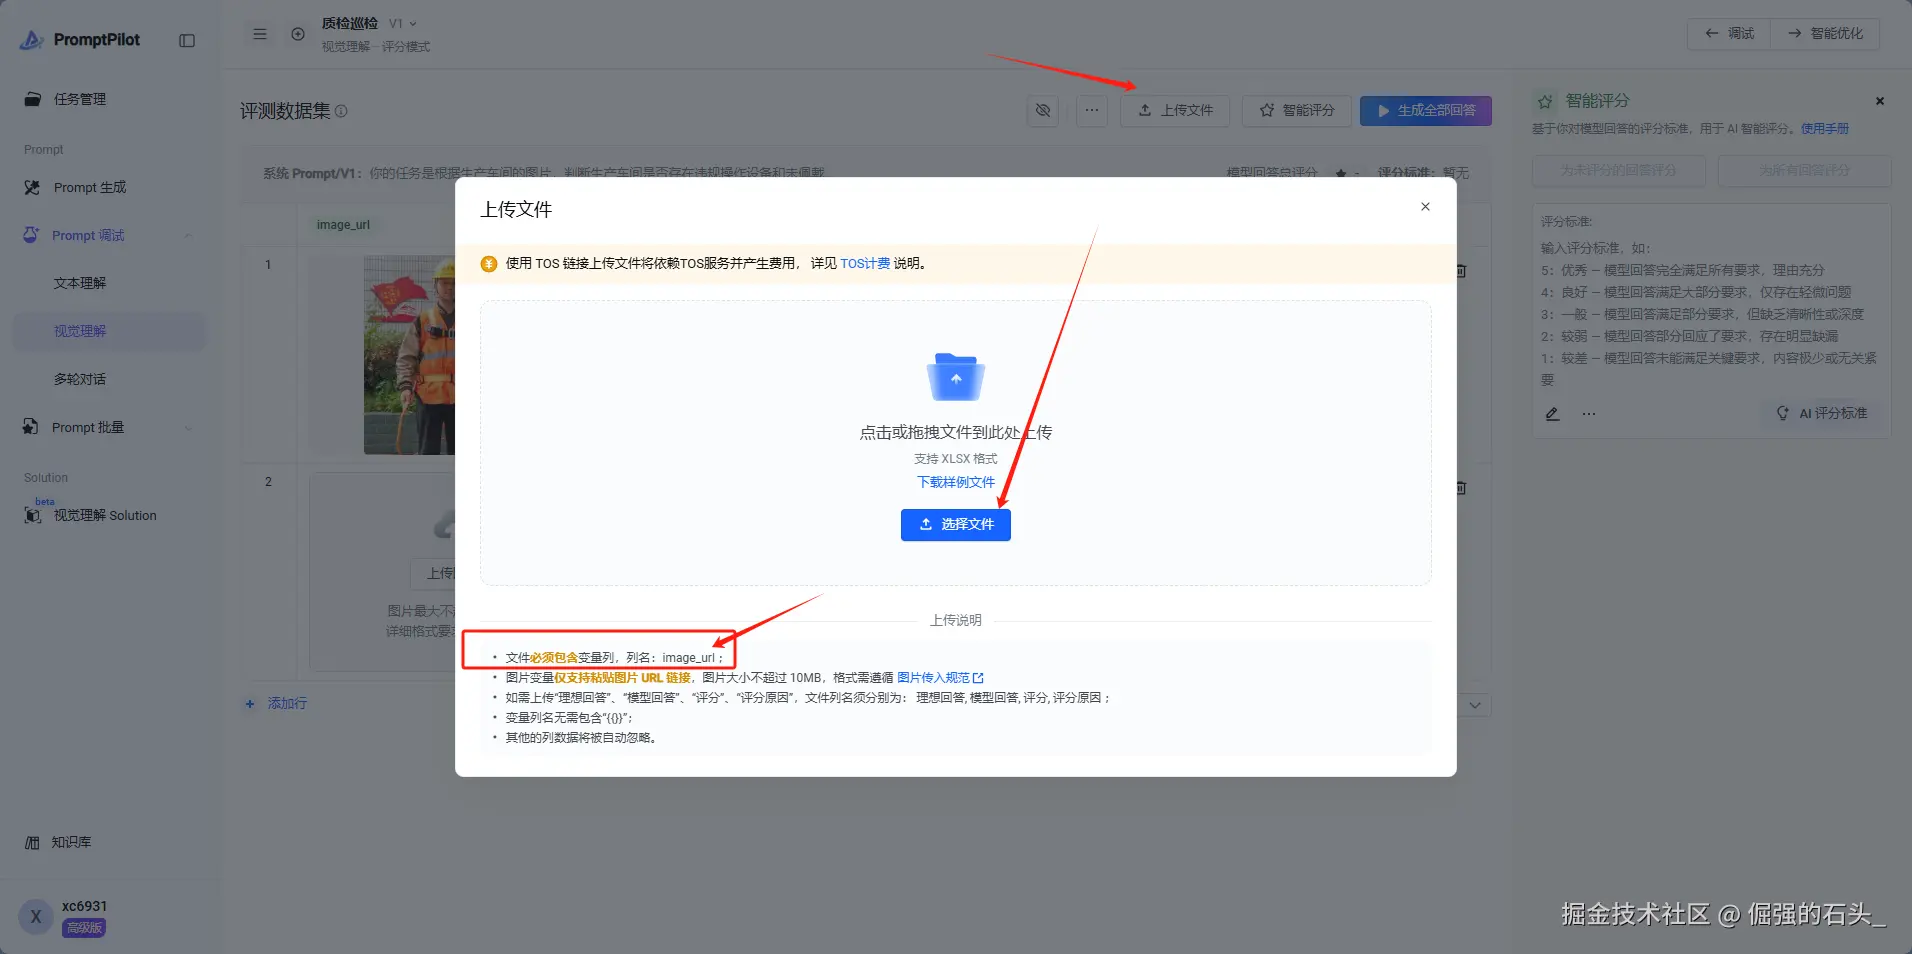Click 添加行 to add a row
The image size is (1912, 954).
(x=277, y=704)
